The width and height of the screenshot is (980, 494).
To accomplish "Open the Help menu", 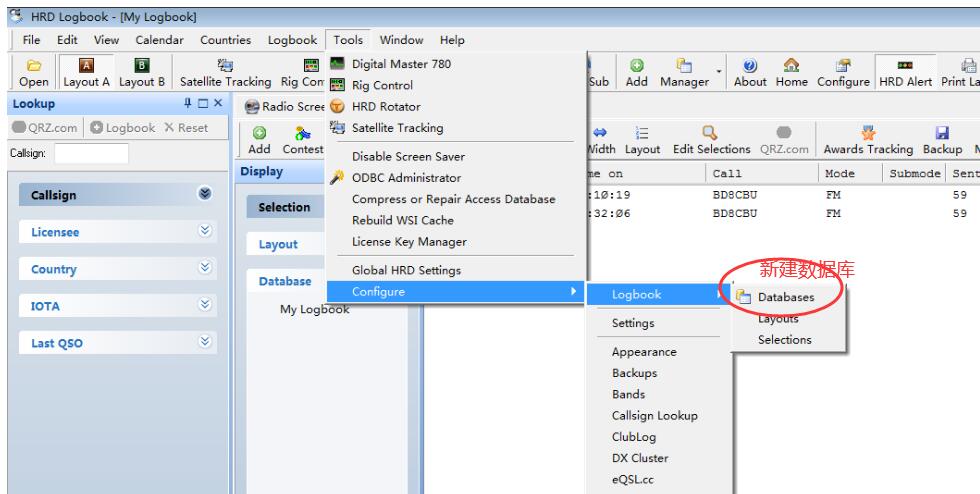I will tap(452, 40).
